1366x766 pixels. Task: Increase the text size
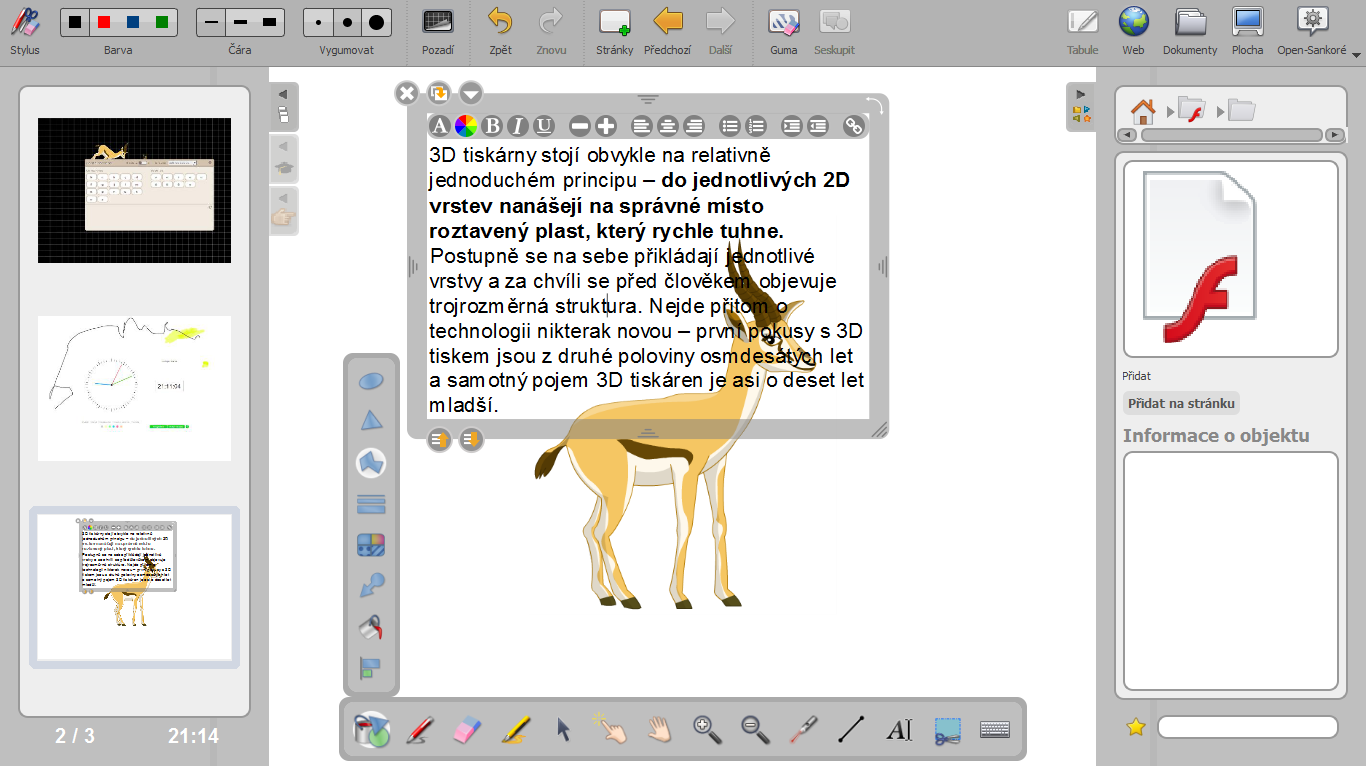[606, 126]
